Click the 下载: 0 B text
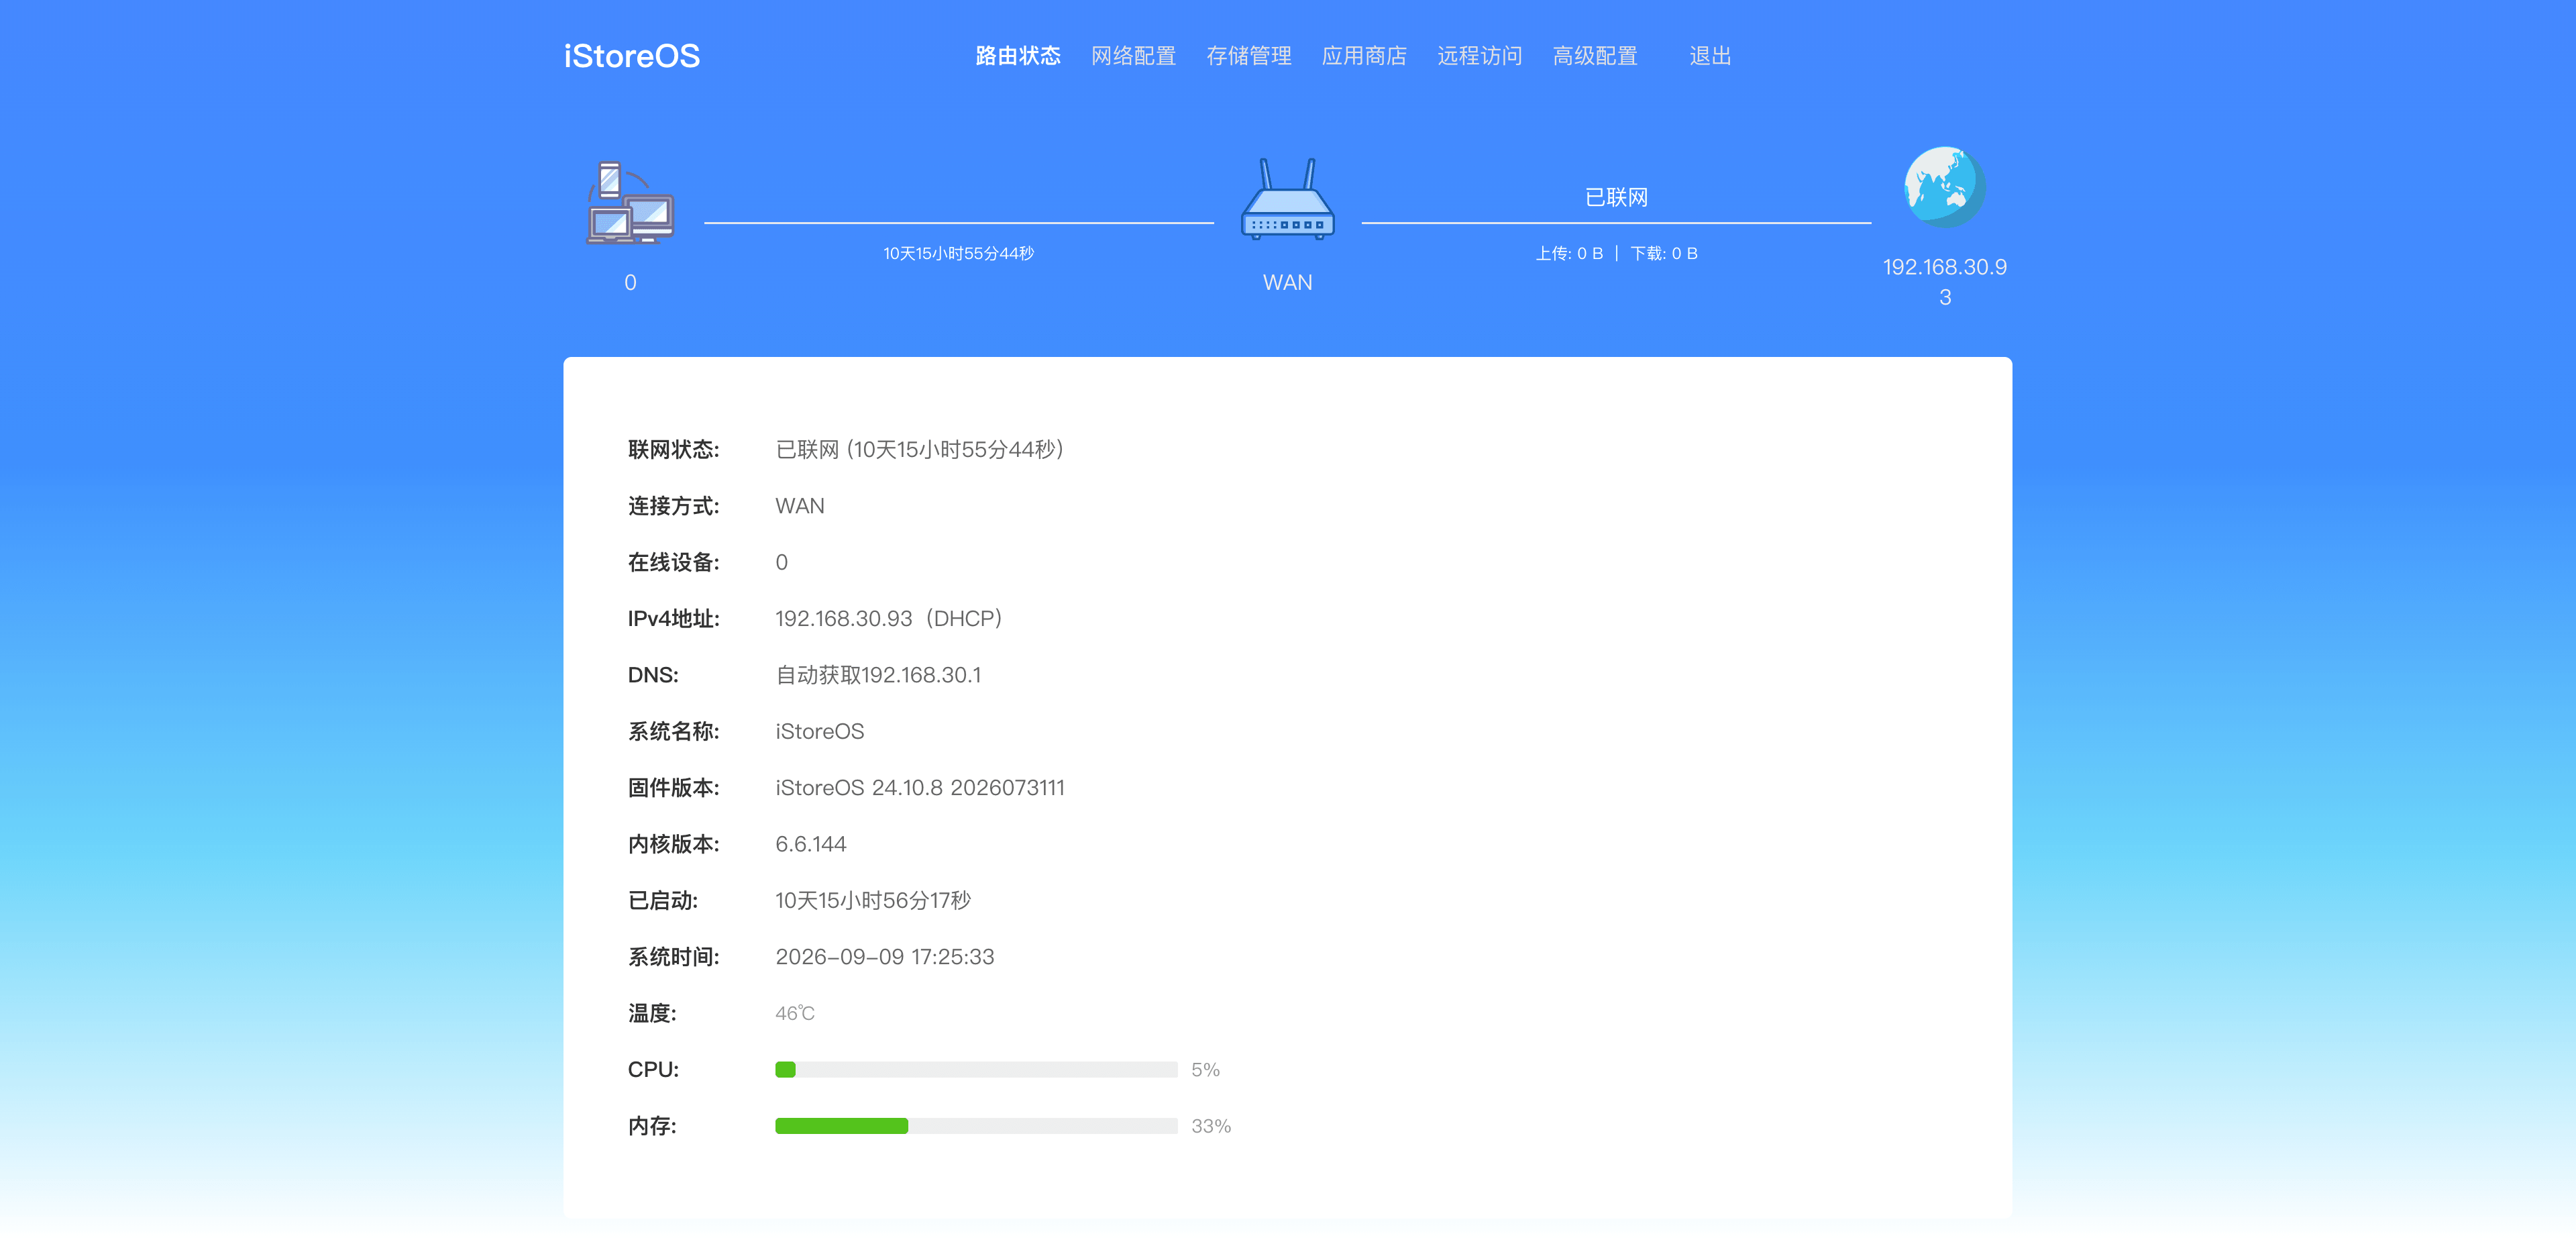Screen dimensions: 2576x1240 1664,254
